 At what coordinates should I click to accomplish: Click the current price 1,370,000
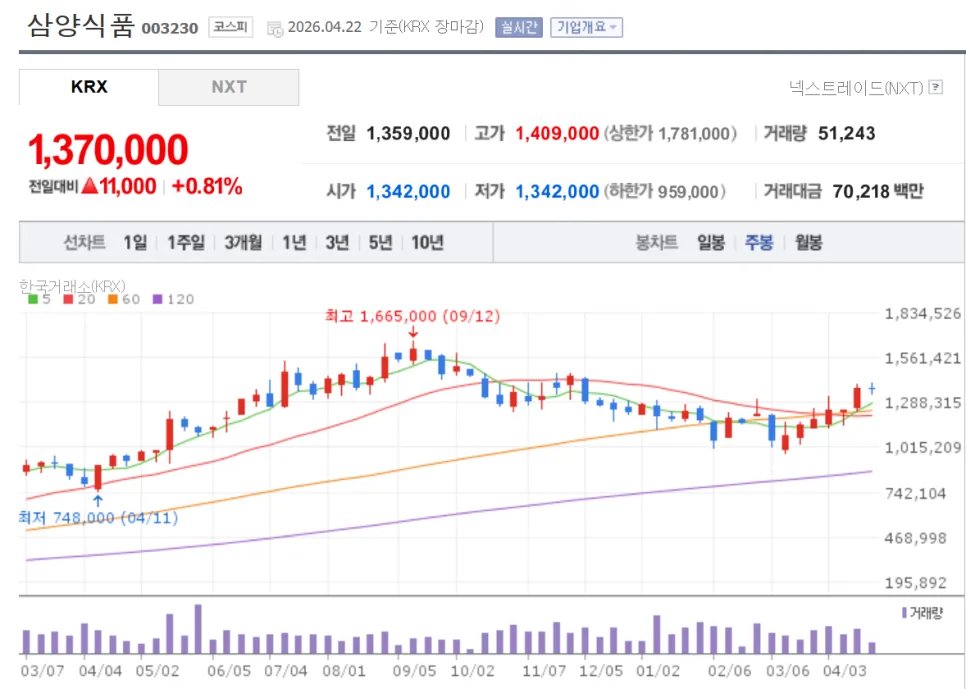[108, 150]
